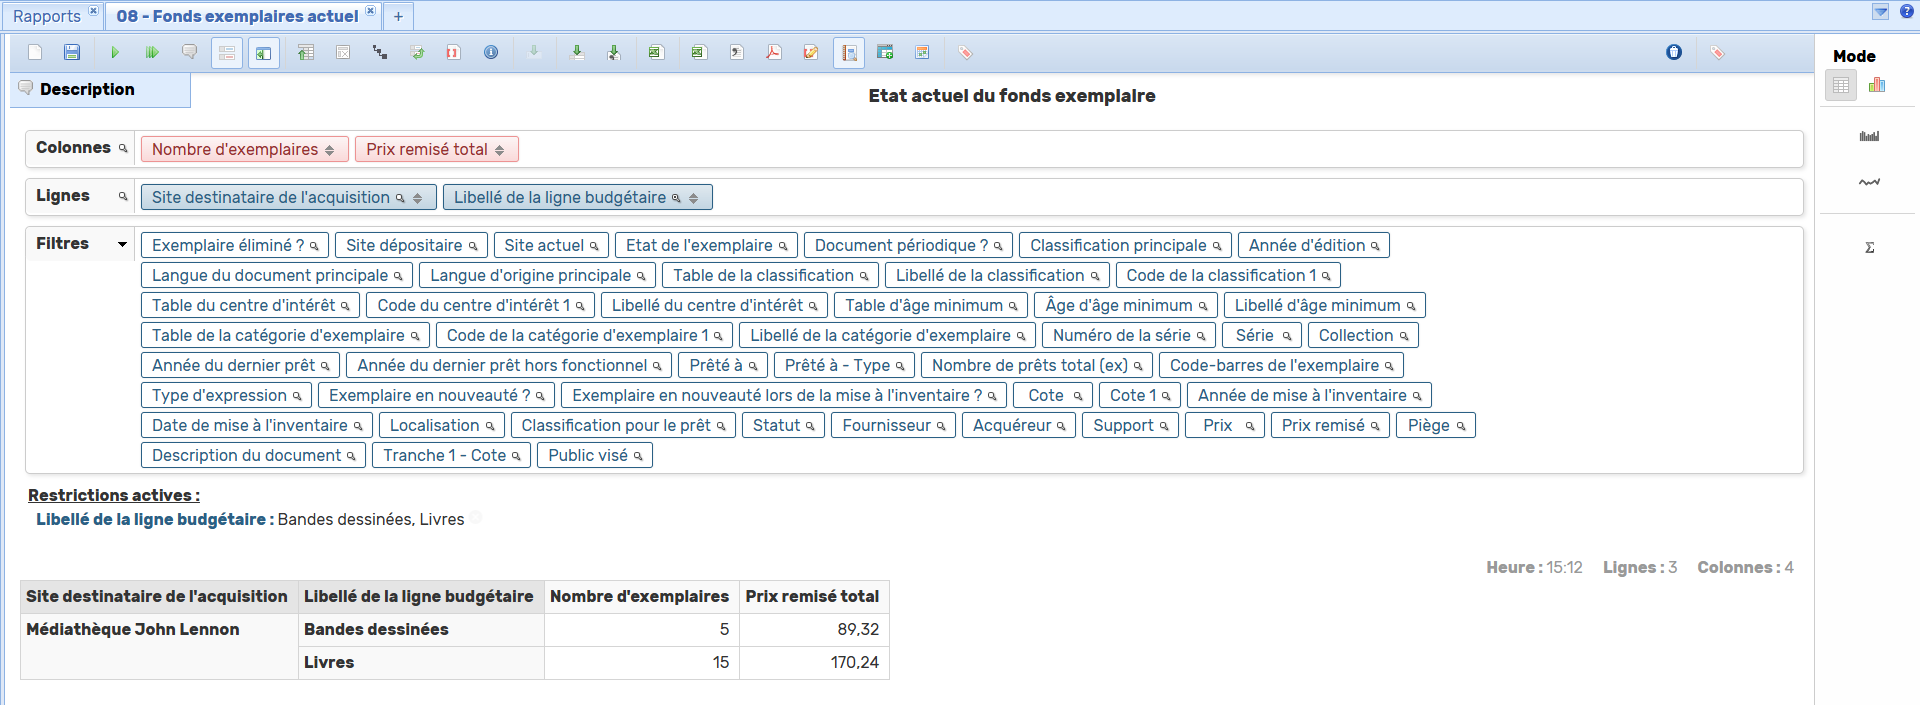The width and height of the screenshot is (1920, 705).
Task: Click the Prix remisé filter chip
Action: [x=1330, y=425]
